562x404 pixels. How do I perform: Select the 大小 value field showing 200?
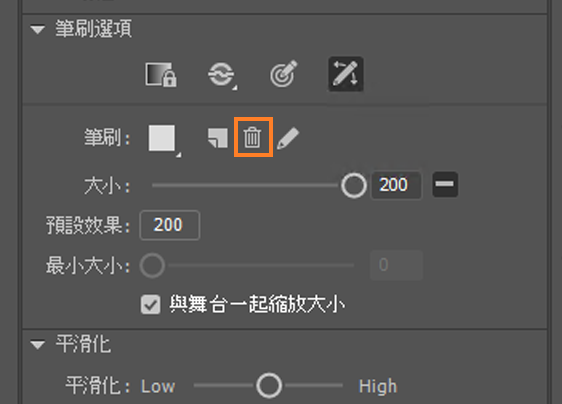coord(396,185)
